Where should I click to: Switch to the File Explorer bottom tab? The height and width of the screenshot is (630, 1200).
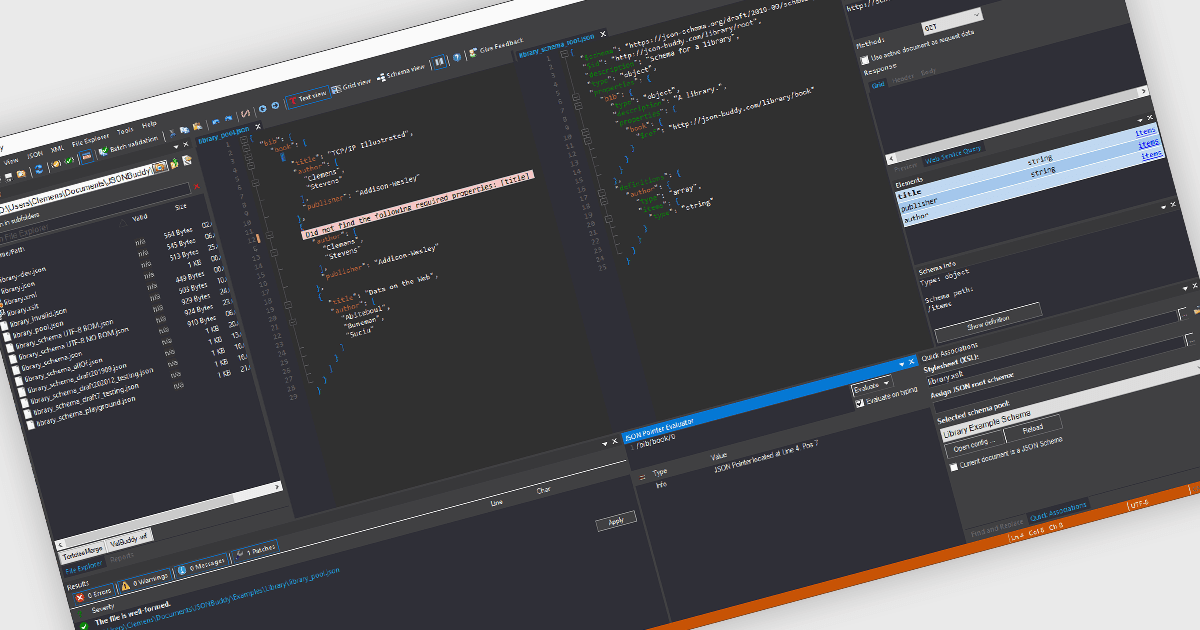(85, 568)
